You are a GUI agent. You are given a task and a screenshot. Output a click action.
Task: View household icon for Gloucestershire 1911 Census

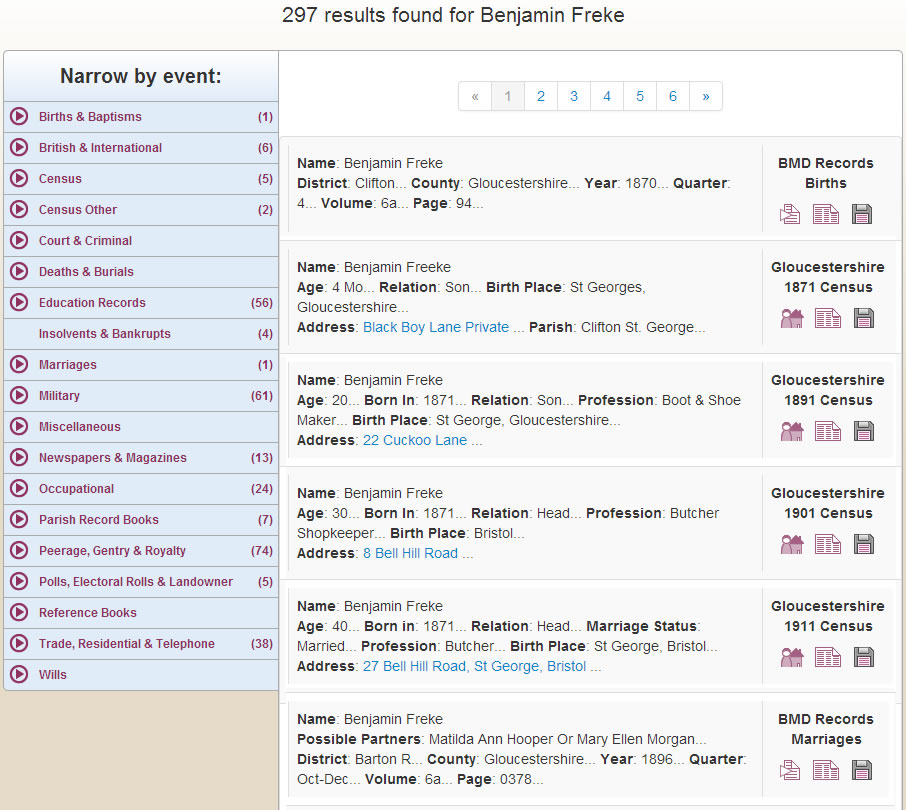[x=792, y=657]
